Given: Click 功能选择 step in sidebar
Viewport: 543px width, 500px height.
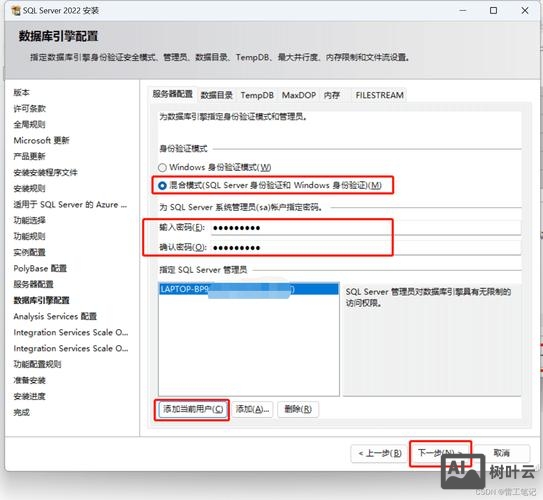Looking at the screenshot, I should 29,220.
